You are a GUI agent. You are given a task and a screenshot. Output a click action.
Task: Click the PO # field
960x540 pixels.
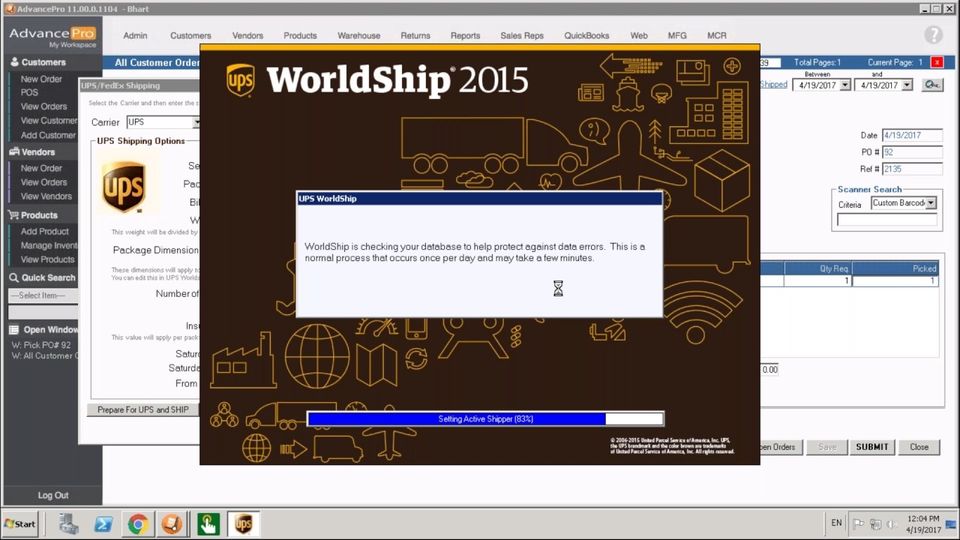[x=912, y=152]
